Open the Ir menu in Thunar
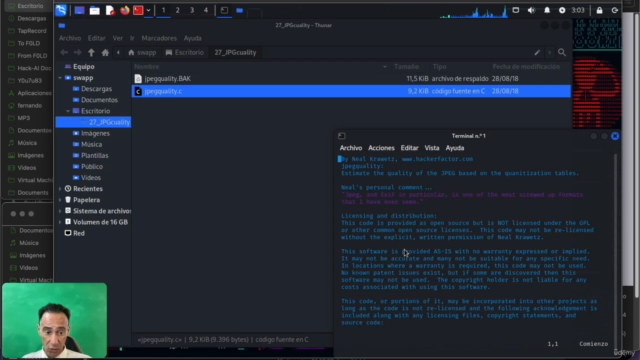Image resolution: width=640 pixels, height=360 pixels. (x=132, y=38)
